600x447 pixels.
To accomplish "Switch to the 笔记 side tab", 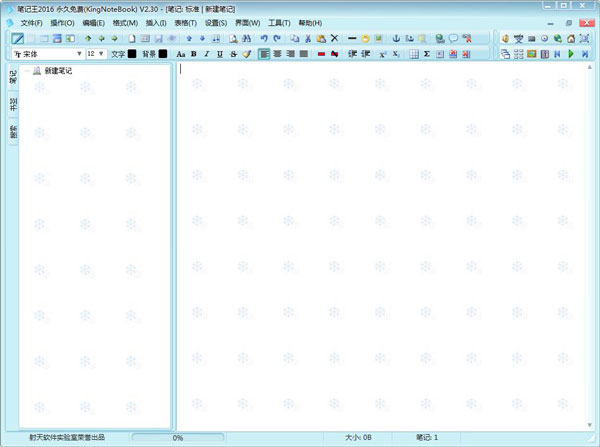I will click(13, 77).
